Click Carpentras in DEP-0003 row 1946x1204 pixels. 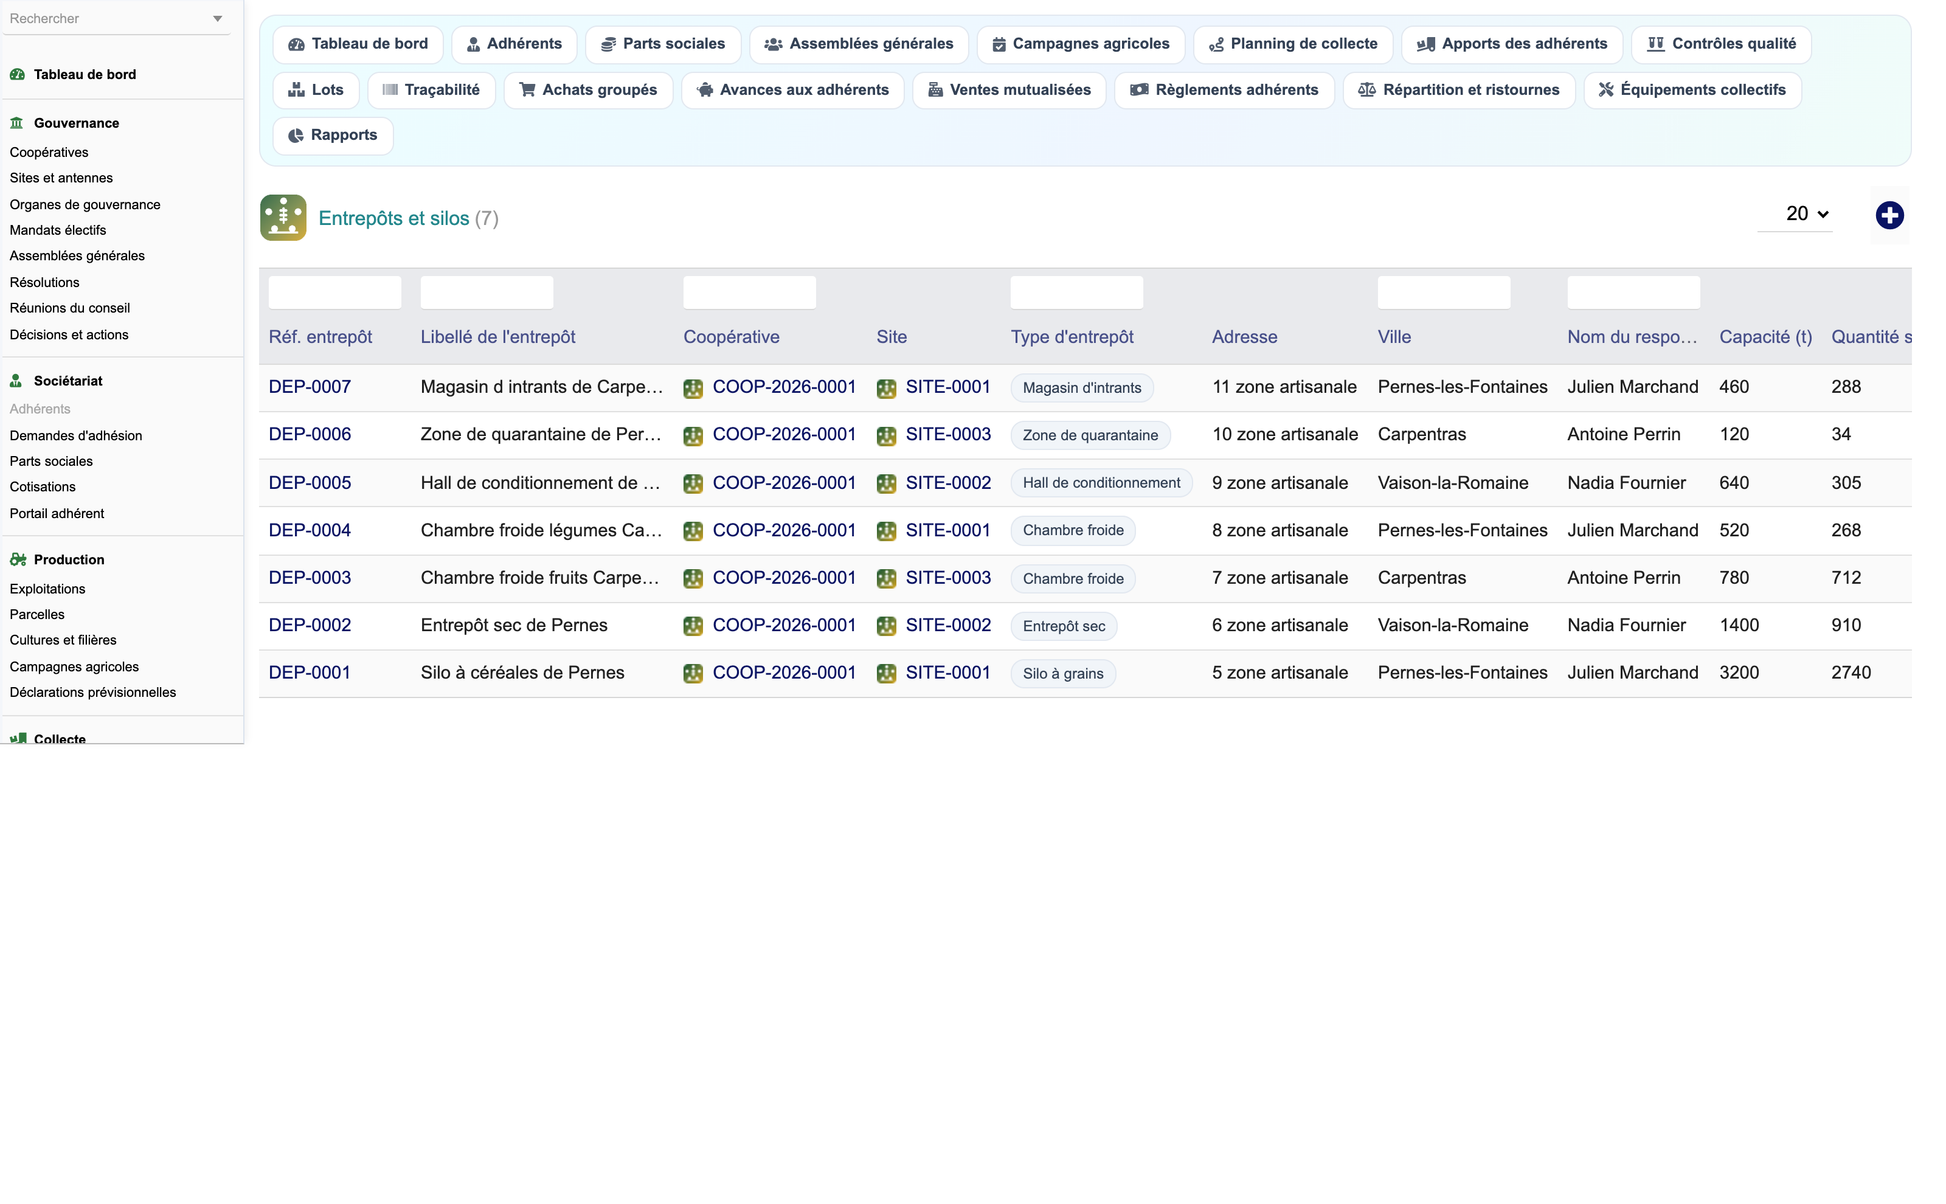(1421, 578)
